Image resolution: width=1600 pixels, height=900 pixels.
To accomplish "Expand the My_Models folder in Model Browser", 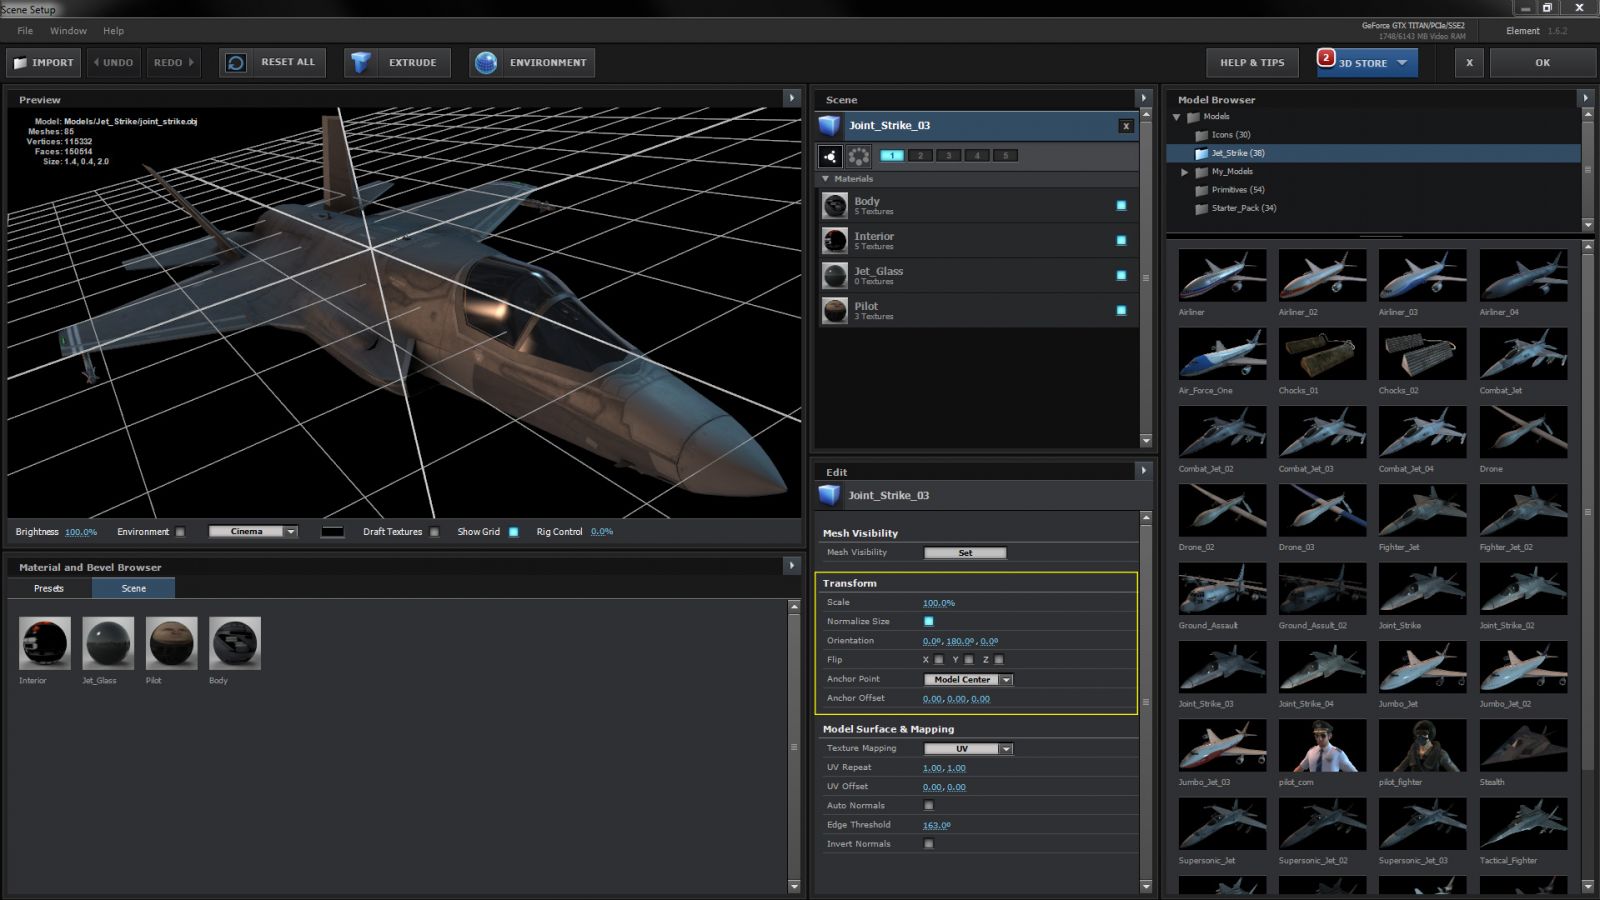I will (x=1184, y=171).
